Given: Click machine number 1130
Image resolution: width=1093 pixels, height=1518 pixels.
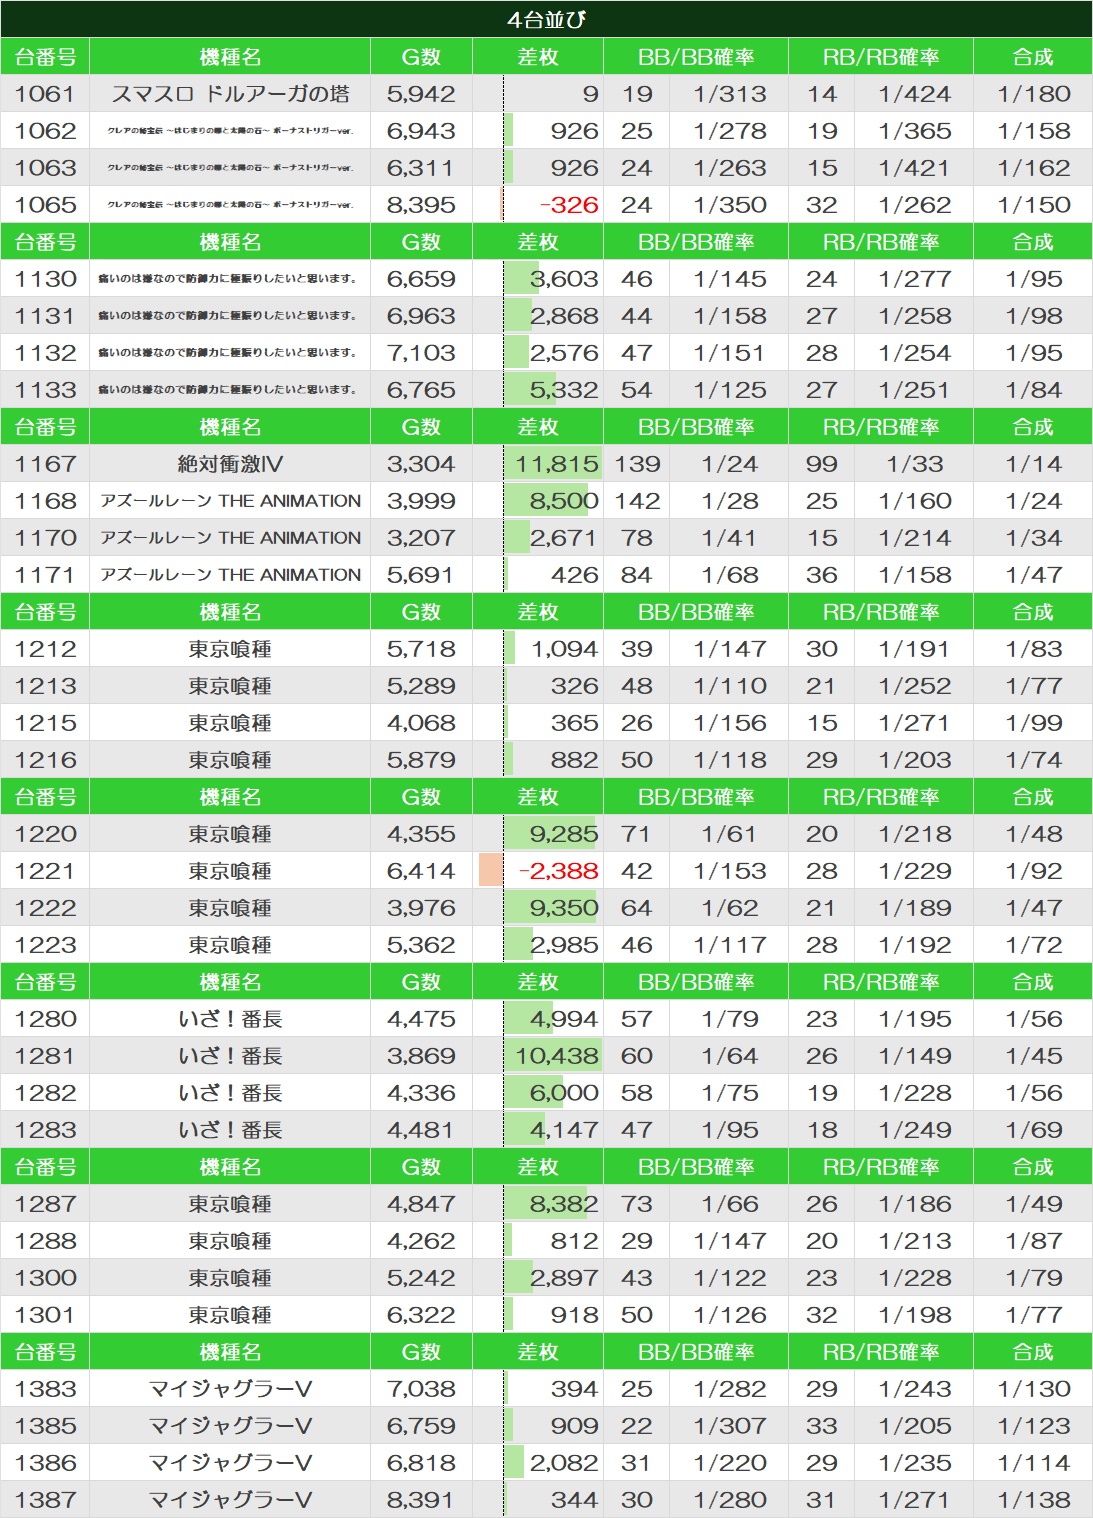Looking at the screenshot, I should pos(45,279).
